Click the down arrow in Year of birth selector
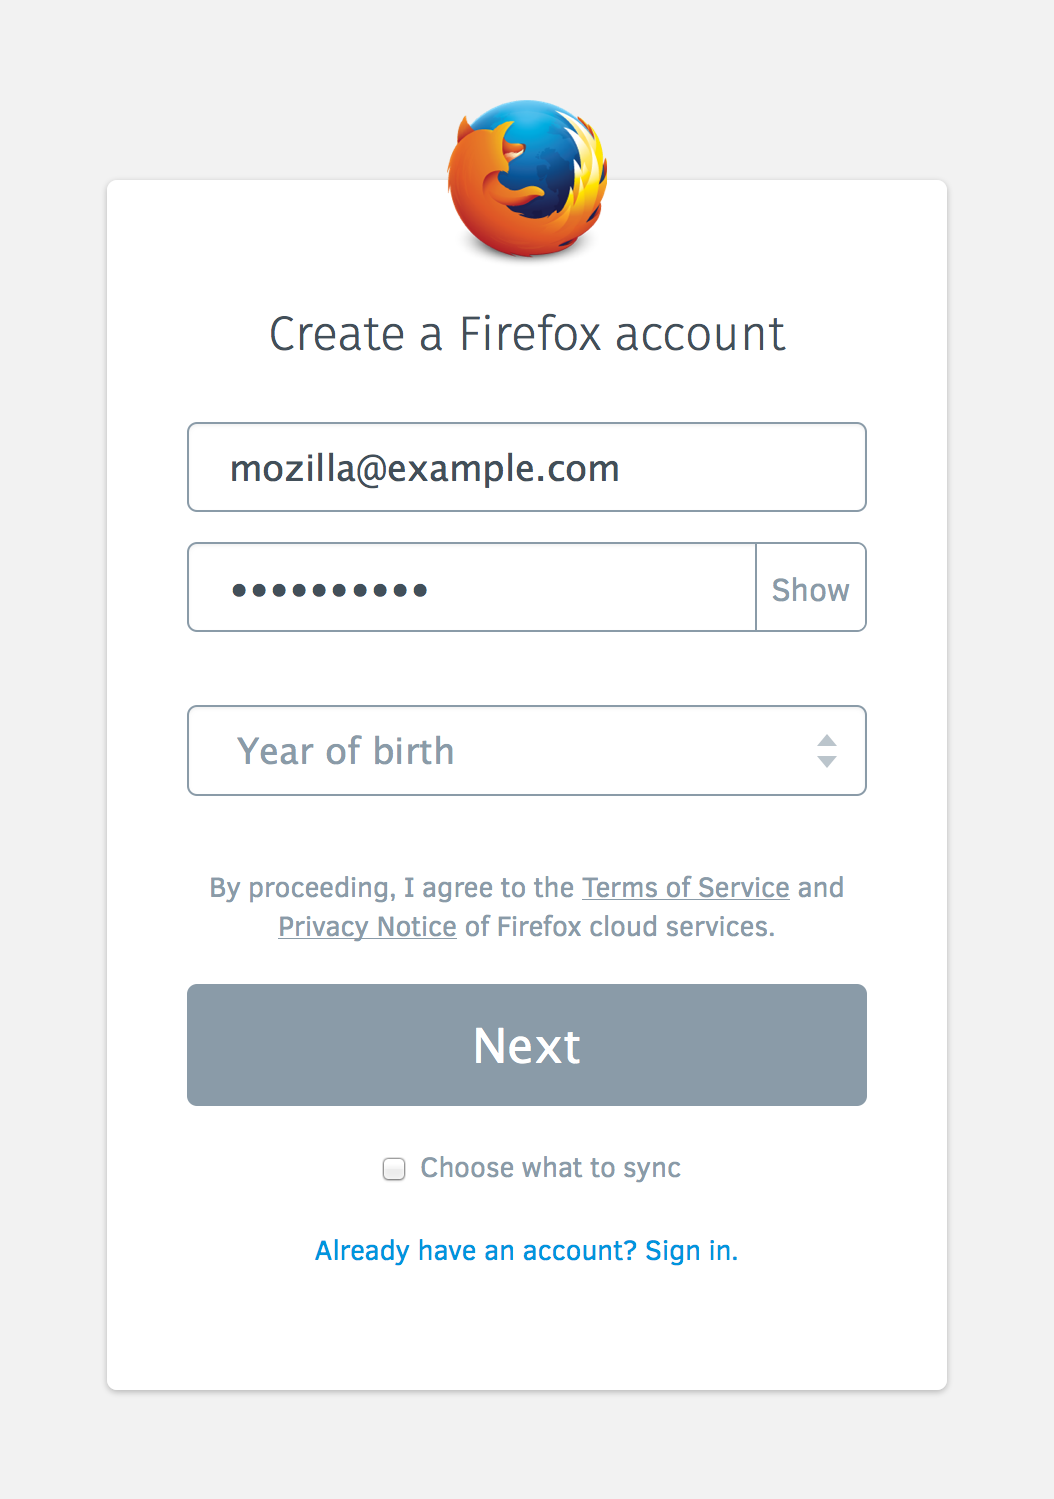This screenshot has height=1499, width=1054. coord(827,762)
